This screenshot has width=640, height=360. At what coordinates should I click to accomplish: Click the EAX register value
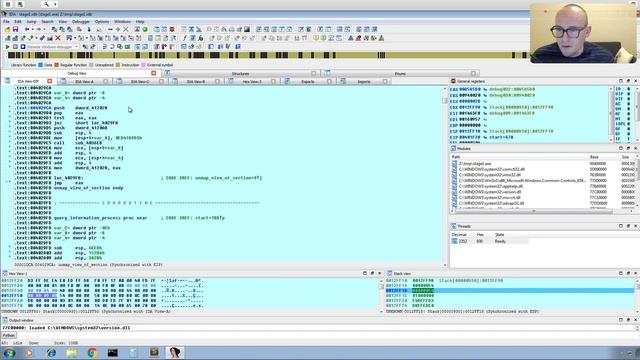[469, 89]
